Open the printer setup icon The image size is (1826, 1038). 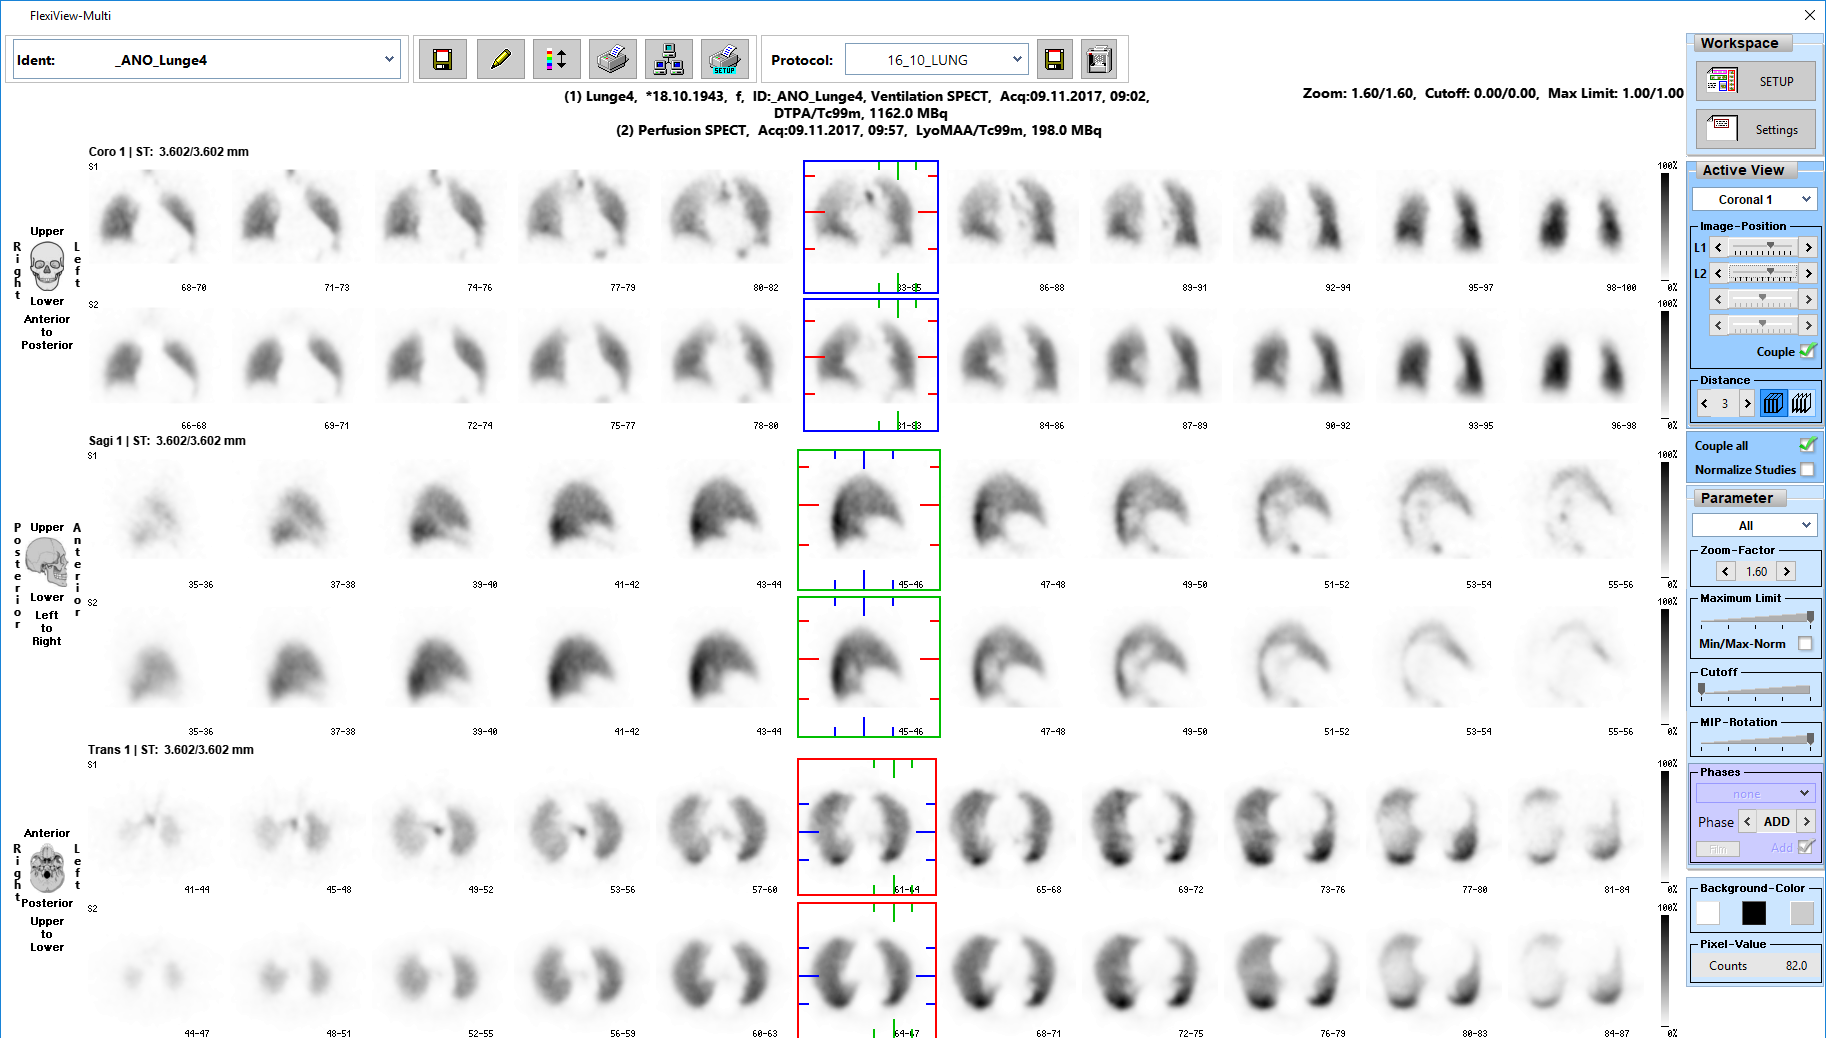(724, 60)
